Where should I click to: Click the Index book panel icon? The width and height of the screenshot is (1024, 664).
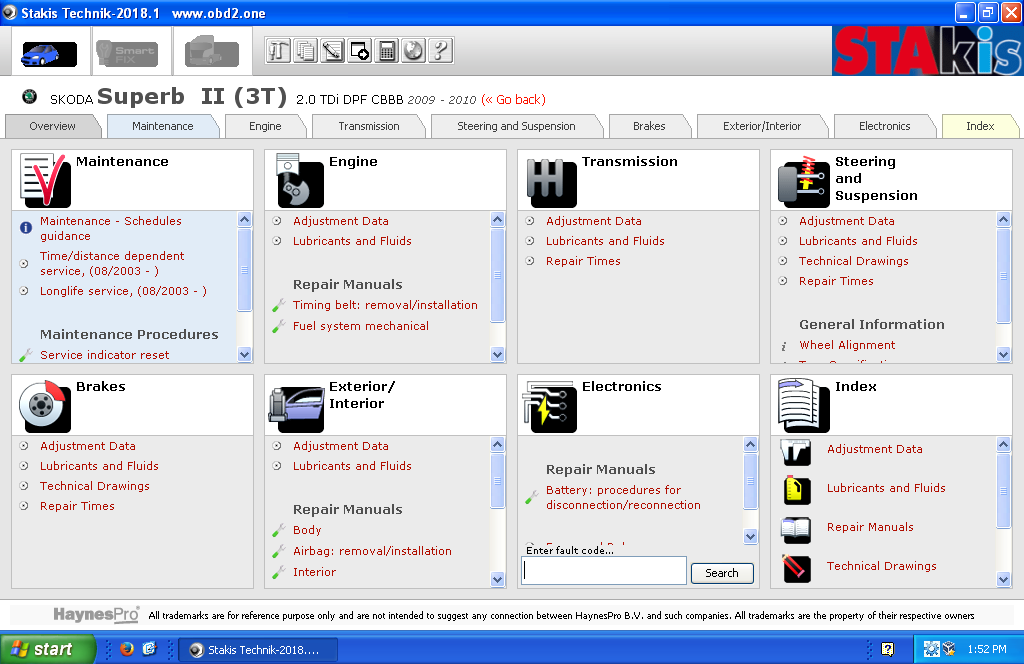pyautogui.click(x=803, y=405)
